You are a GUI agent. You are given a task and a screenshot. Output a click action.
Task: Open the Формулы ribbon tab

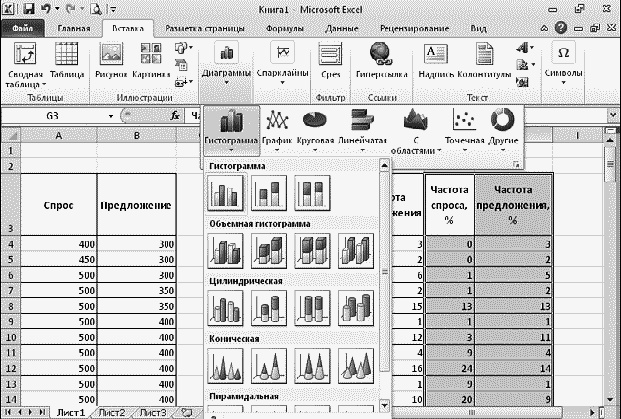pos(285,29)
